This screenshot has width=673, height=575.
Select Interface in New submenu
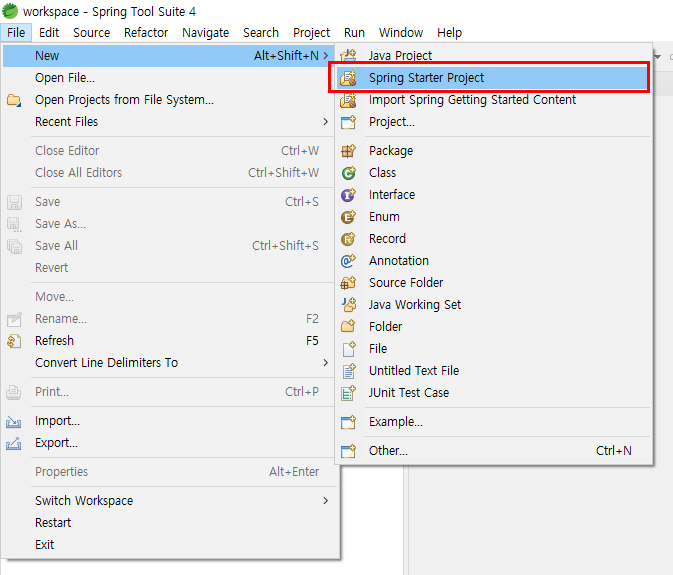(x=494, y=195)
